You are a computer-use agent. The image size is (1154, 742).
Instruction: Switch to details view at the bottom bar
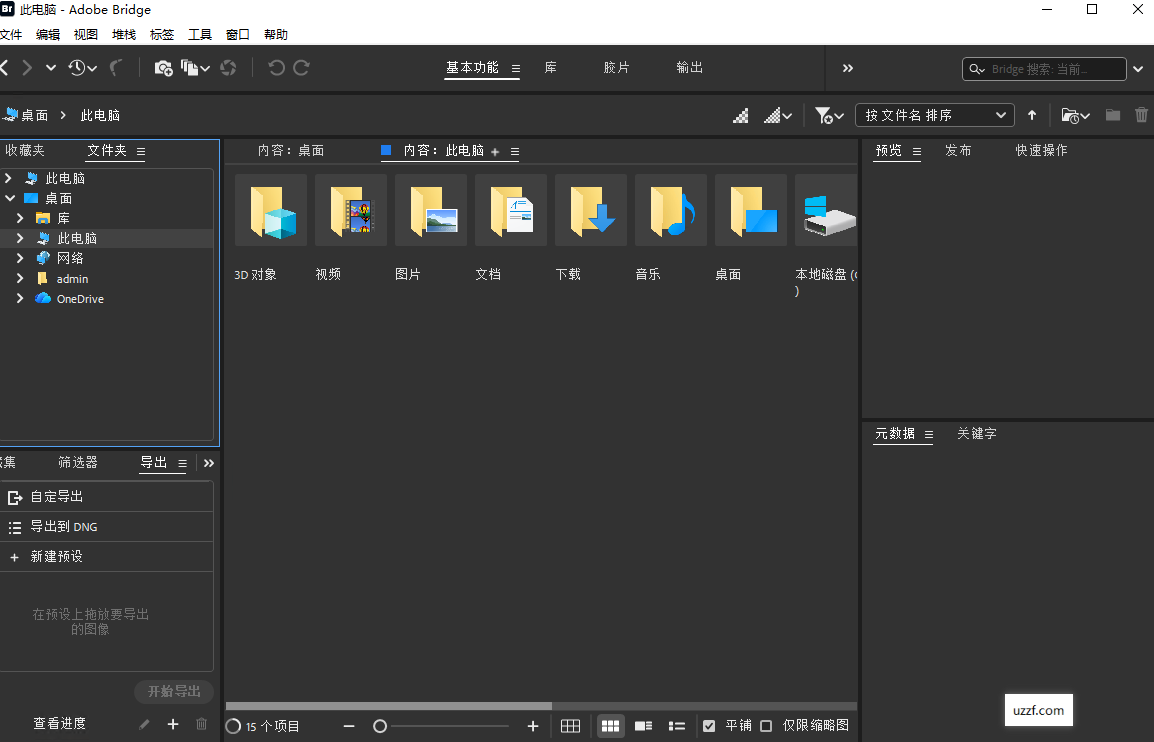[x=643, y=726]
